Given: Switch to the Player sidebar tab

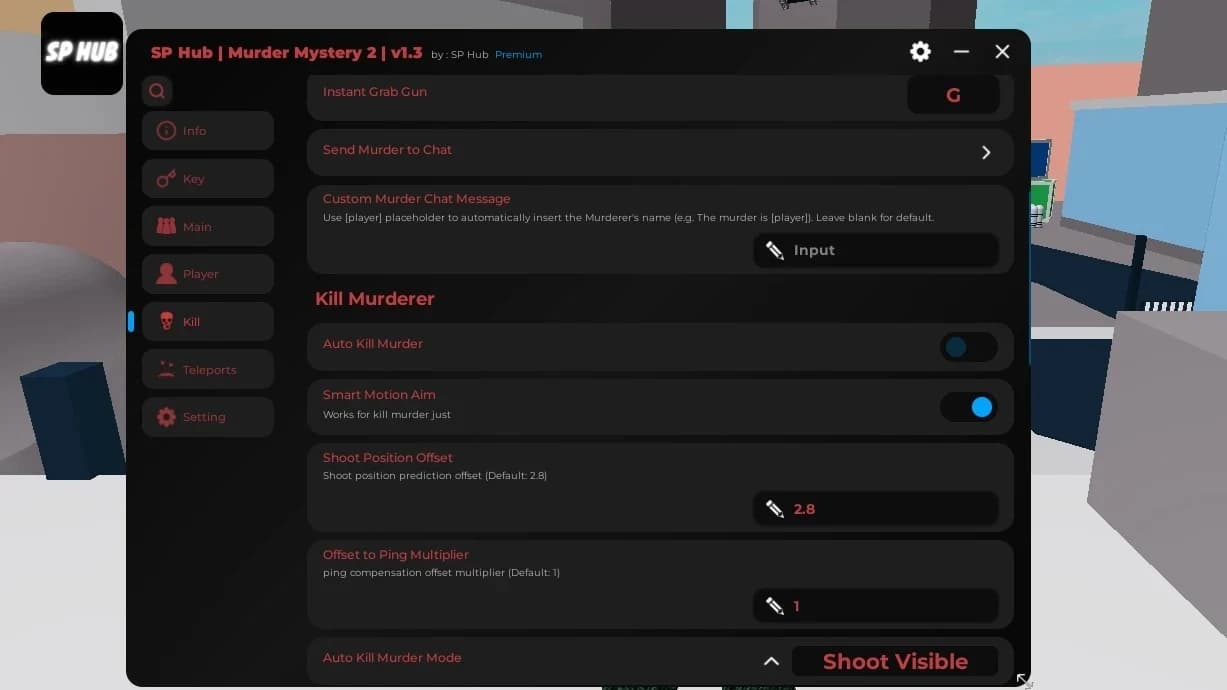Looking at the screenshot, I should [208, 274].
